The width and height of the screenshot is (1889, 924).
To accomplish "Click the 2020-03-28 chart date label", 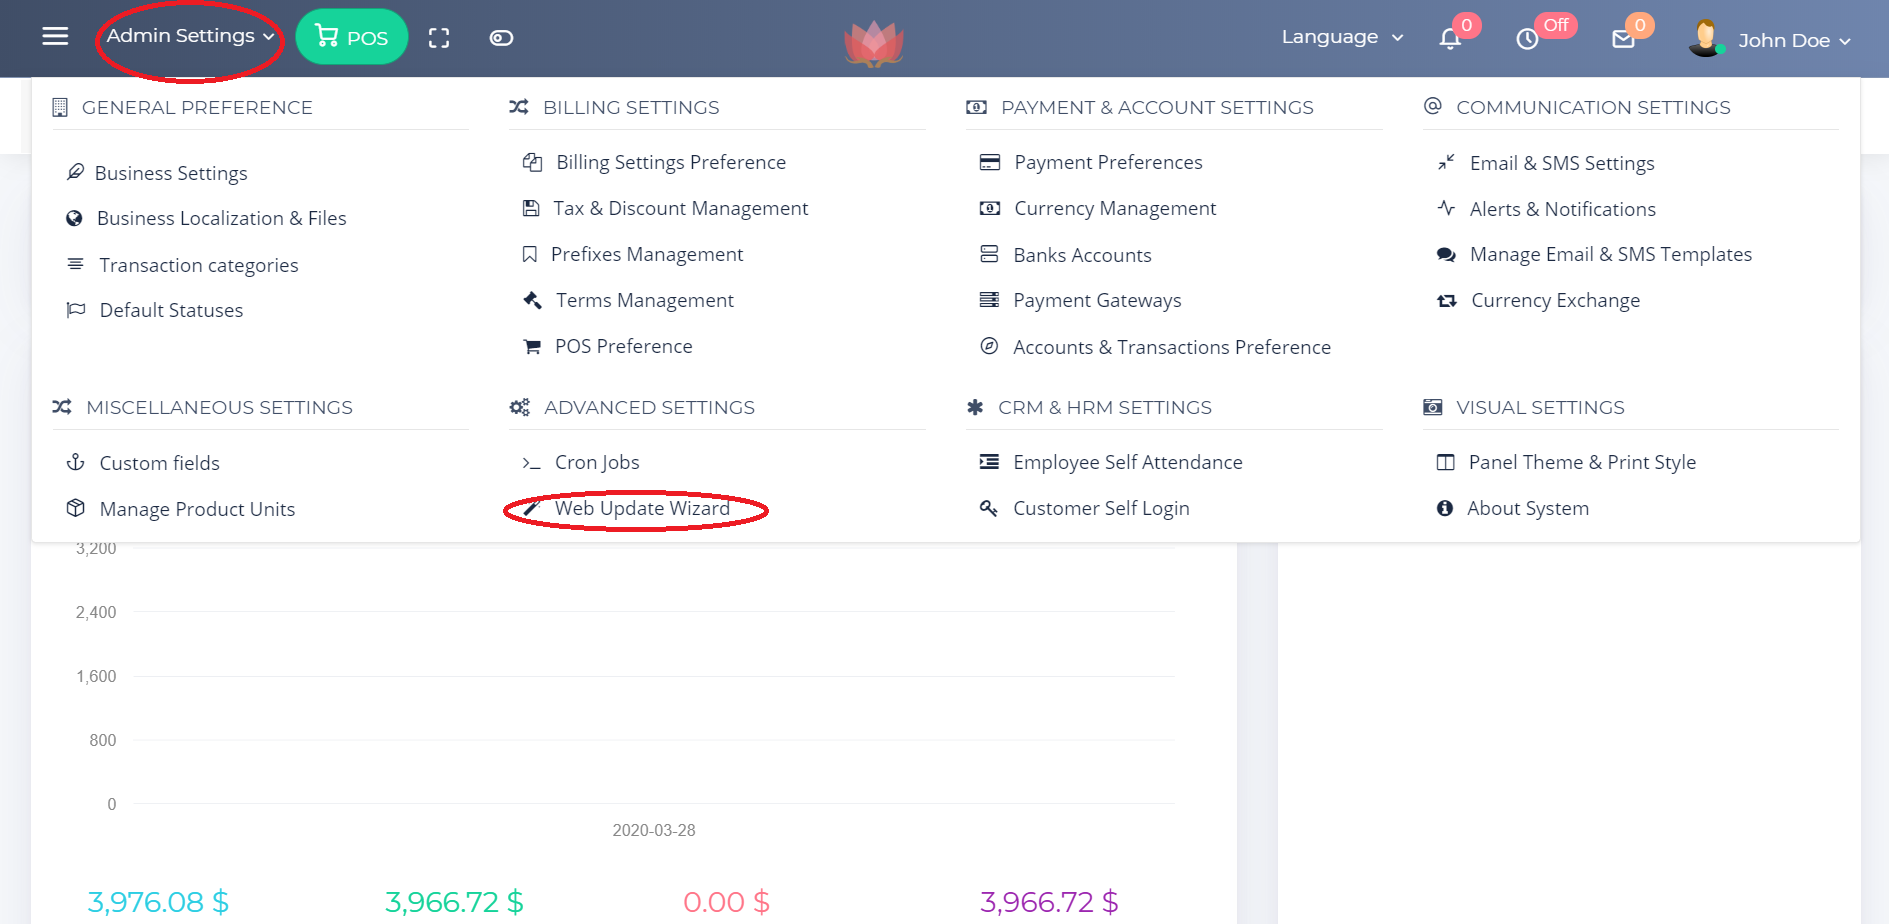I will coord(654,830).
